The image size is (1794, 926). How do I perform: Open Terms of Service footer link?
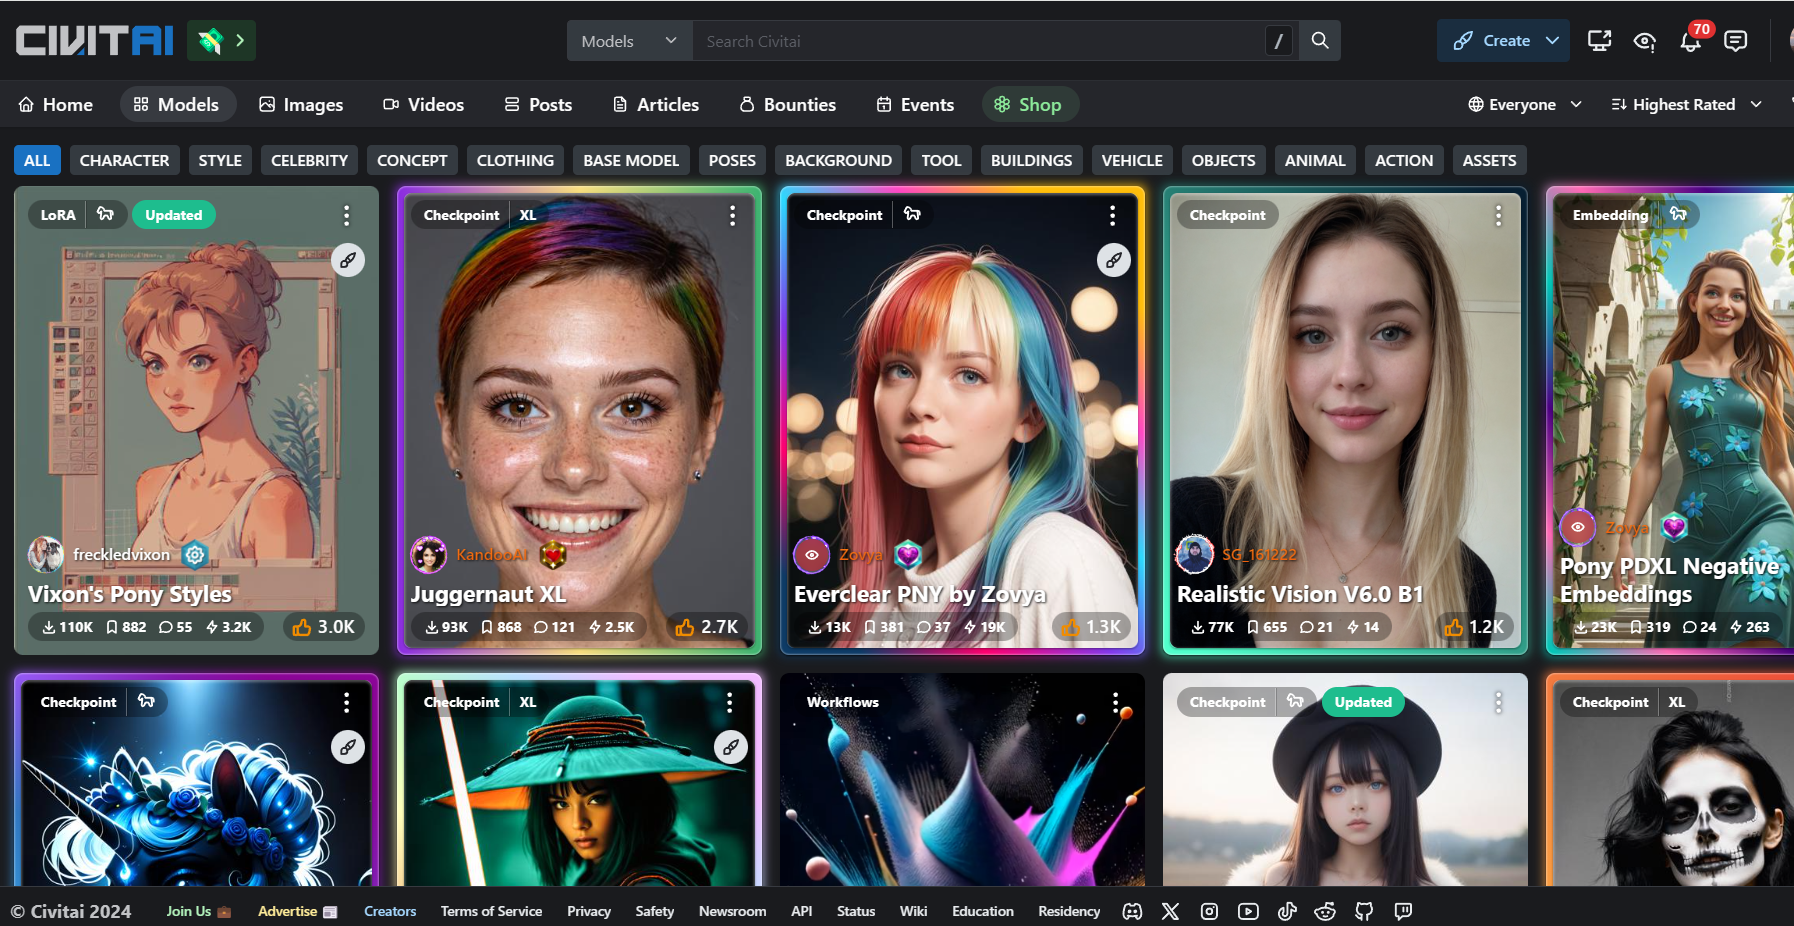(491, 911)
